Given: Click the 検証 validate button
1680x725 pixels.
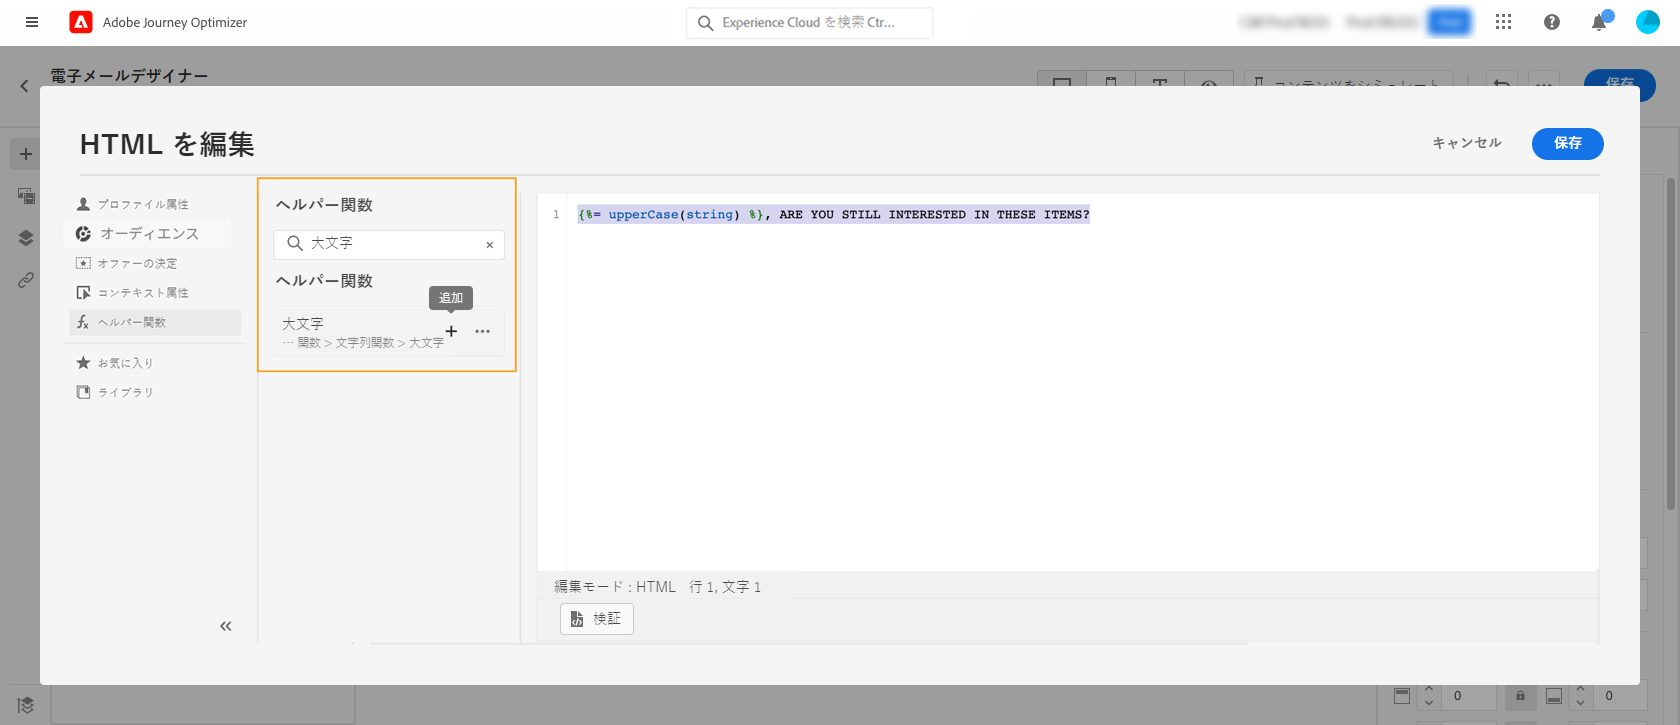Looking at the screenshot, I should [x=597, y=619].
